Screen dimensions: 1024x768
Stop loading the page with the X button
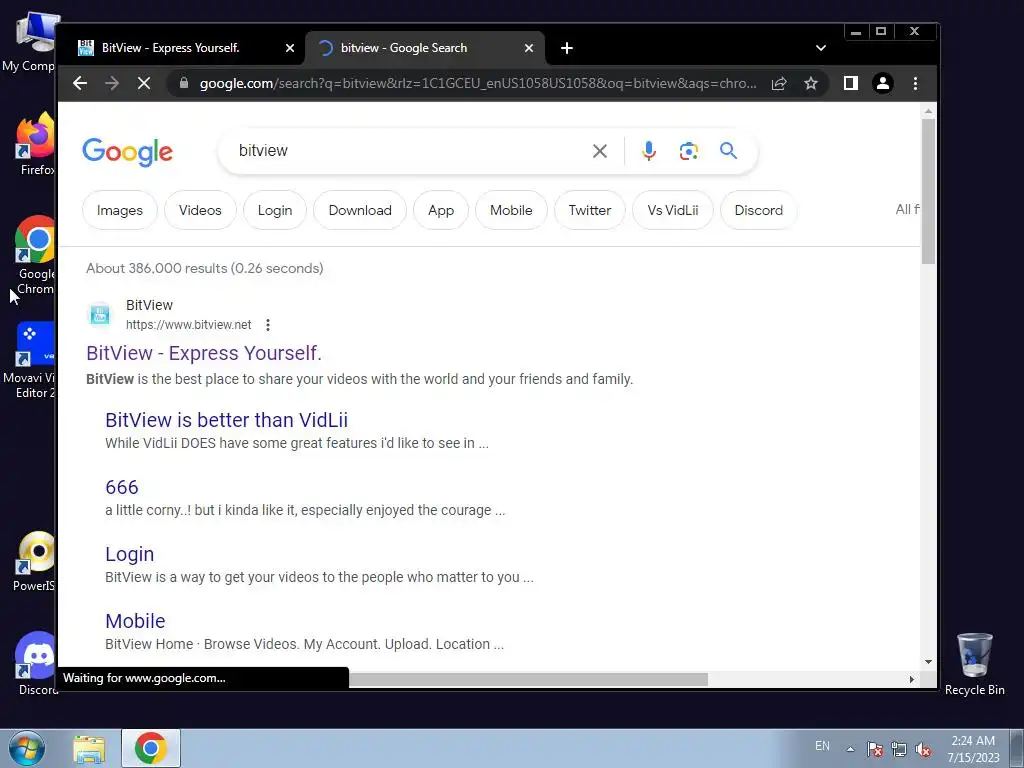point(144,84)
